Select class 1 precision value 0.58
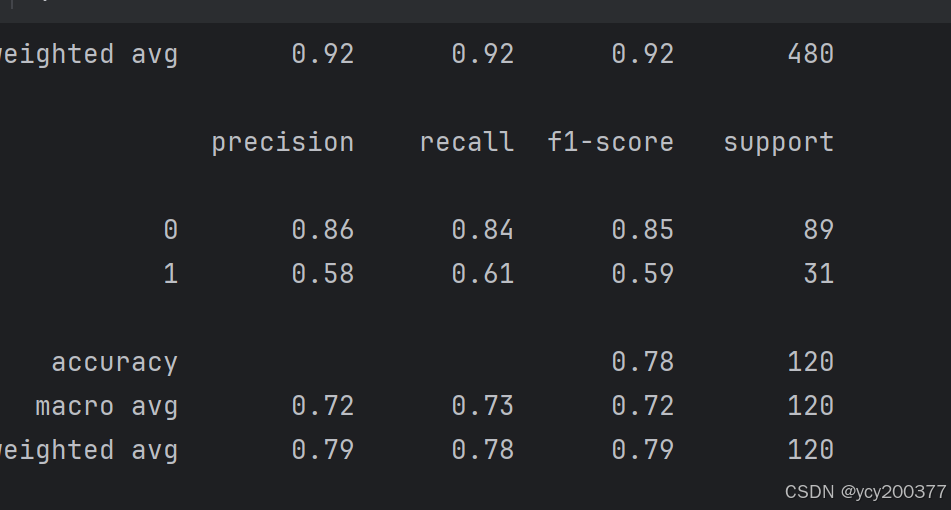The height and width of the screenshot is (510, 951). 323,274
